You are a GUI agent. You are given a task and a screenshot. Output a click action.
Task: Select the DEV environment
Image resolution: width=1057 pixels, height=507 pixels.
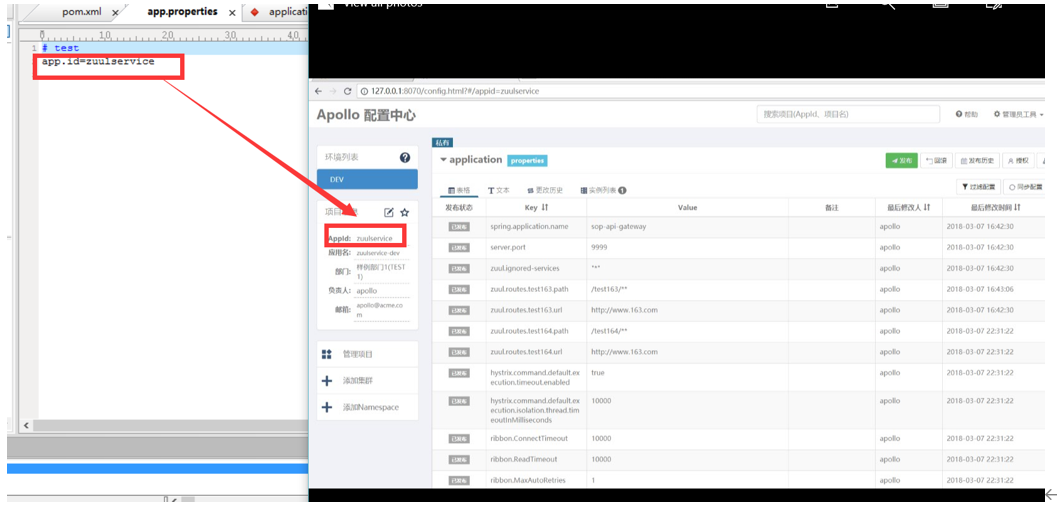click(367, 180)
